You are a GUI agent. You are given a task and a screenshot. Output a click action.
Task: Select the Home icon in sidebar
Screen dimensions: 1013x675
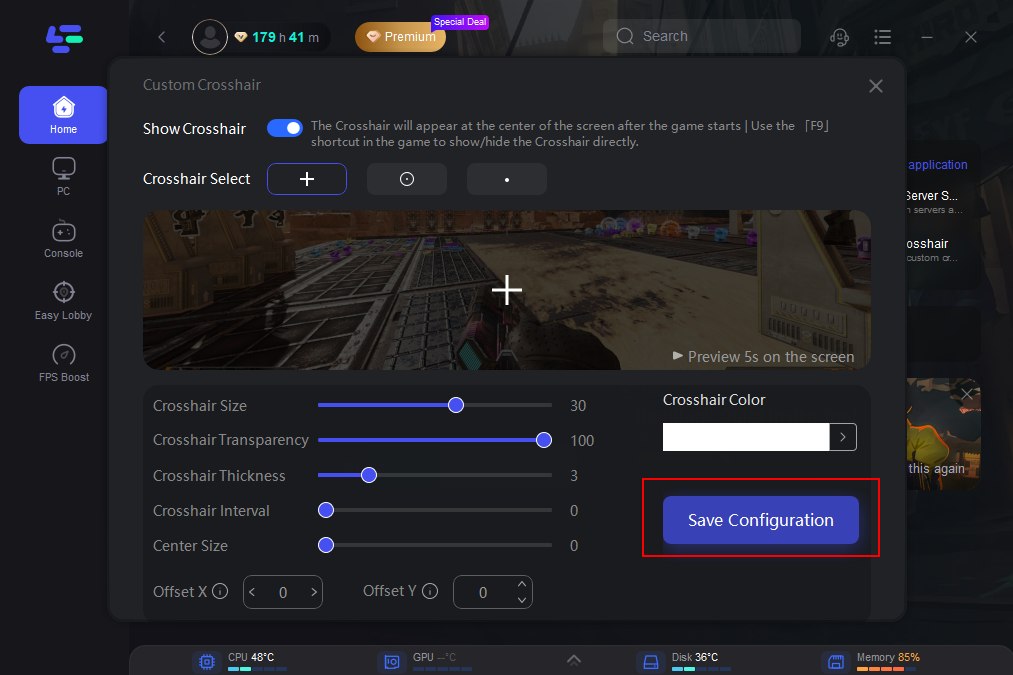pyautogui.click(x=63, y=114)
